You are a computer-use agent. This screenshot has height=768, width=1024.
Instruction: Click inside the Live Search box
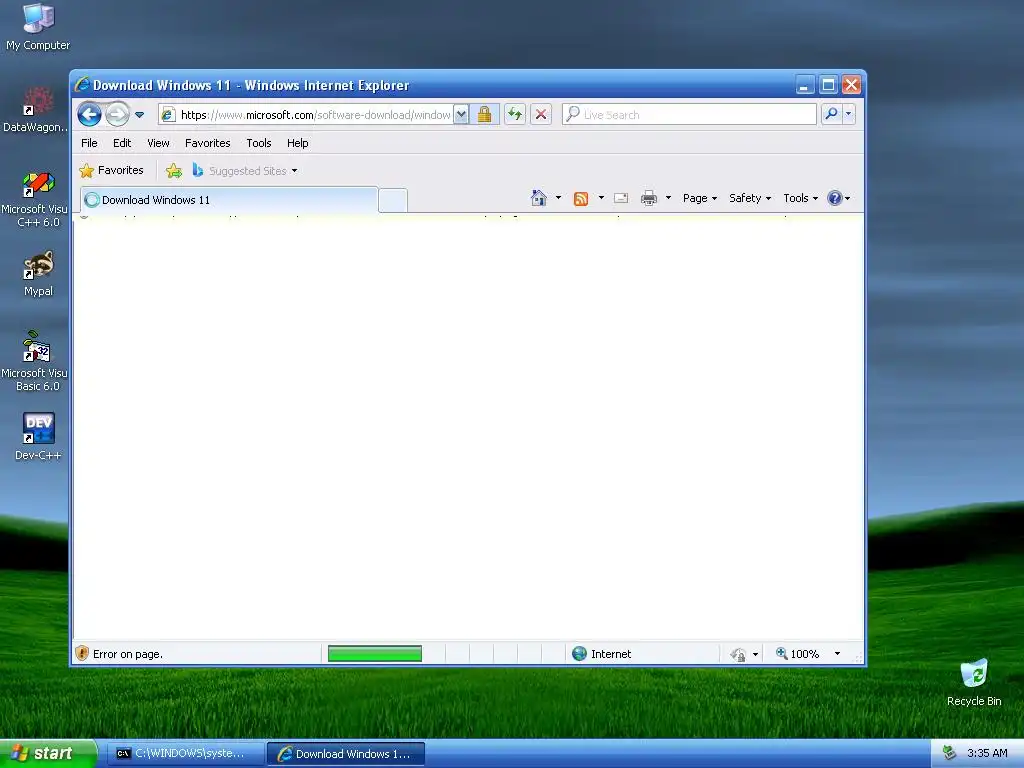click(689, 114)
